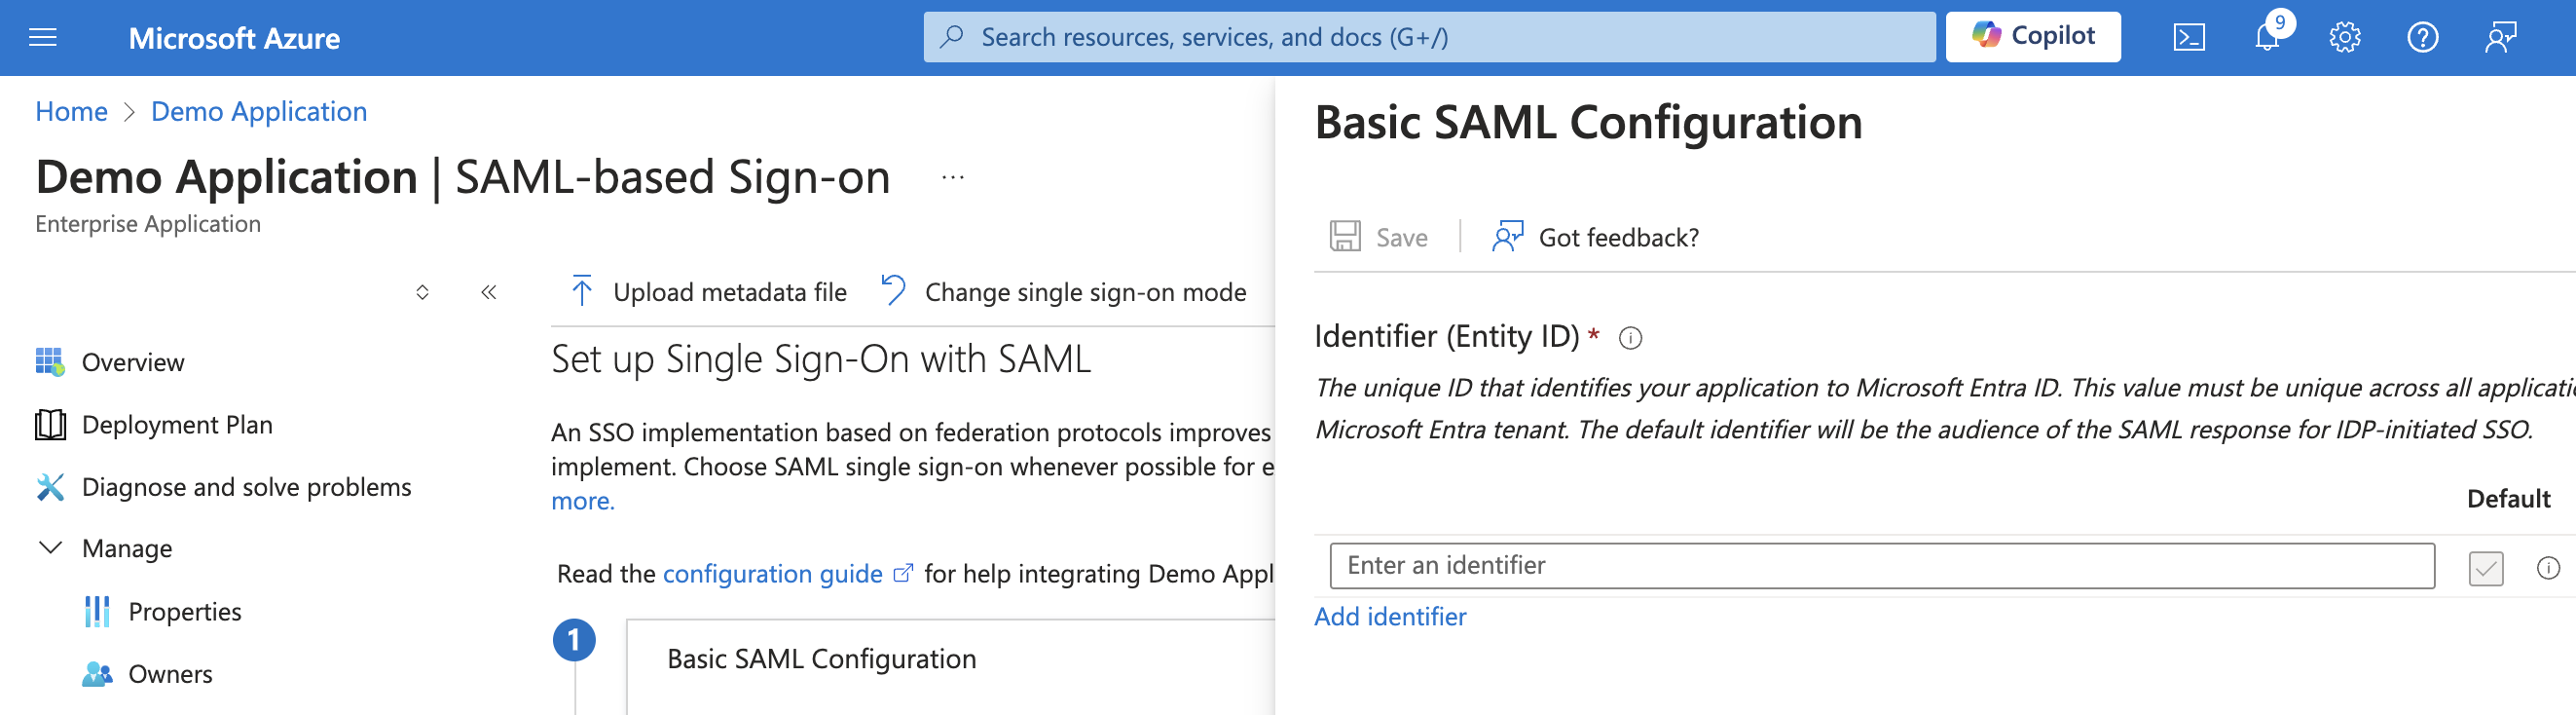Click the Overview grid icon
Viewport: 2576px width, 715px height.
50,362
